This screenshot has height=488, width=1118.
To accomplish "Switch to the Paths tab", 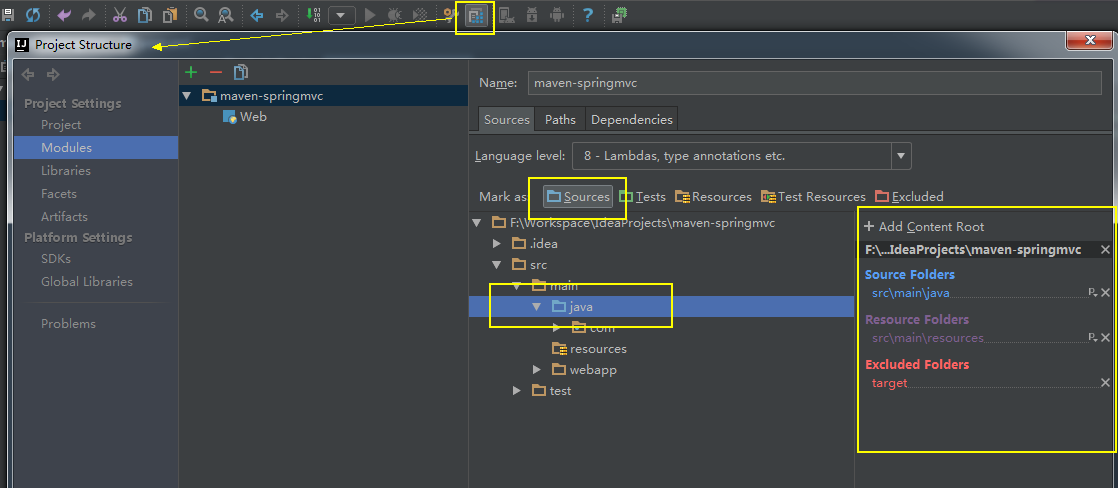I will (560, 120).
